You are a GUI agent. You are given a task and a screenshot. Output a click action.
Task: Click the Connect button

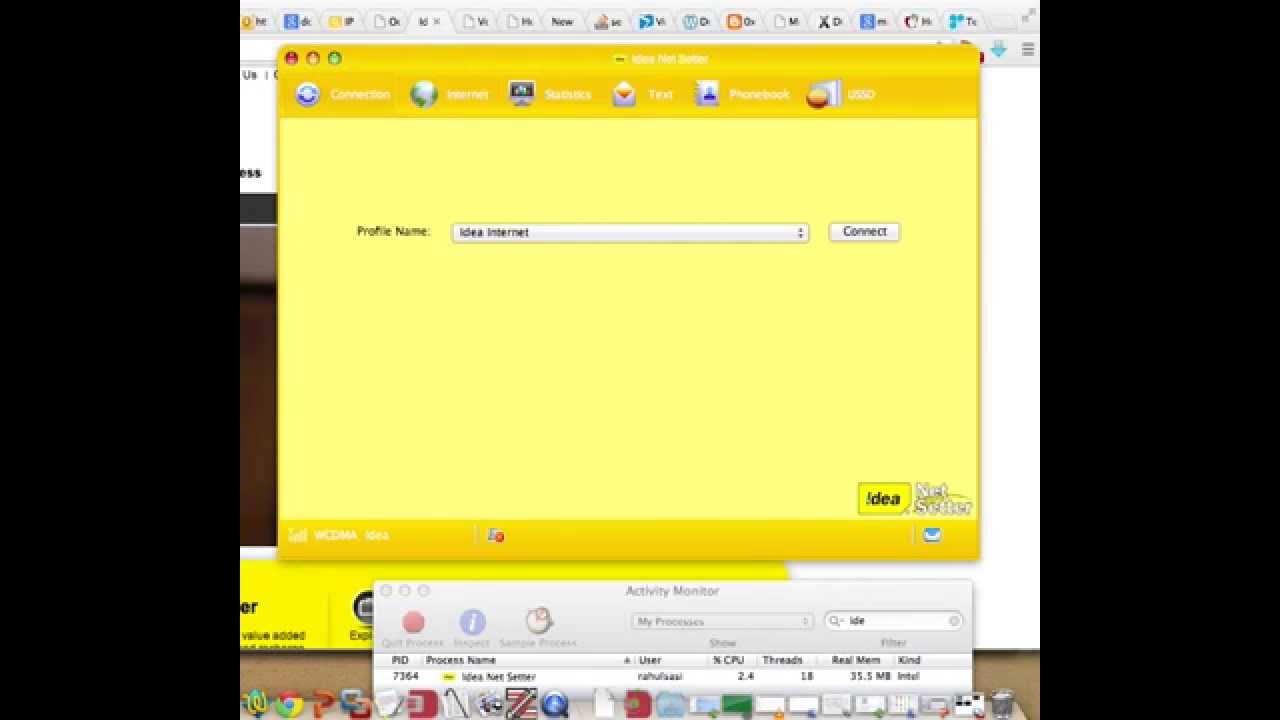click(864, 231)
